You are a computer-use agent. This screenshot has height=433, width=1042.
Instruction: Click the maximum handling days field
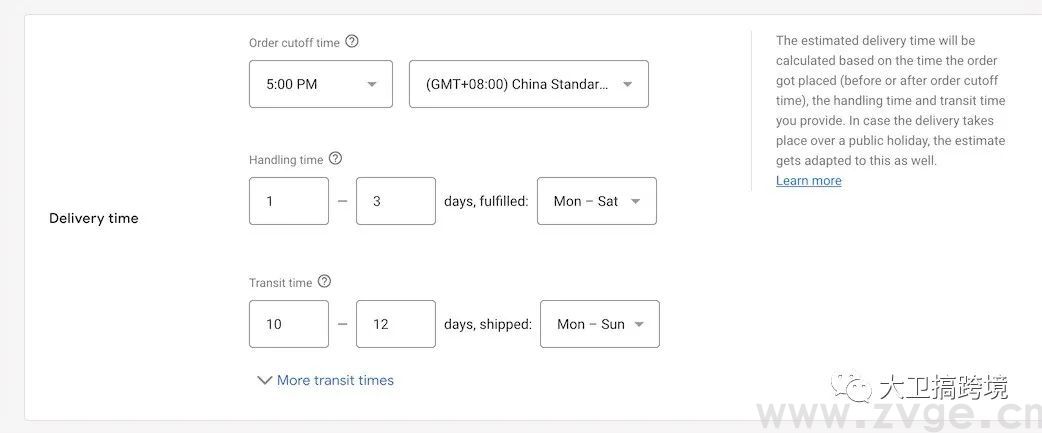coord(395,201)
